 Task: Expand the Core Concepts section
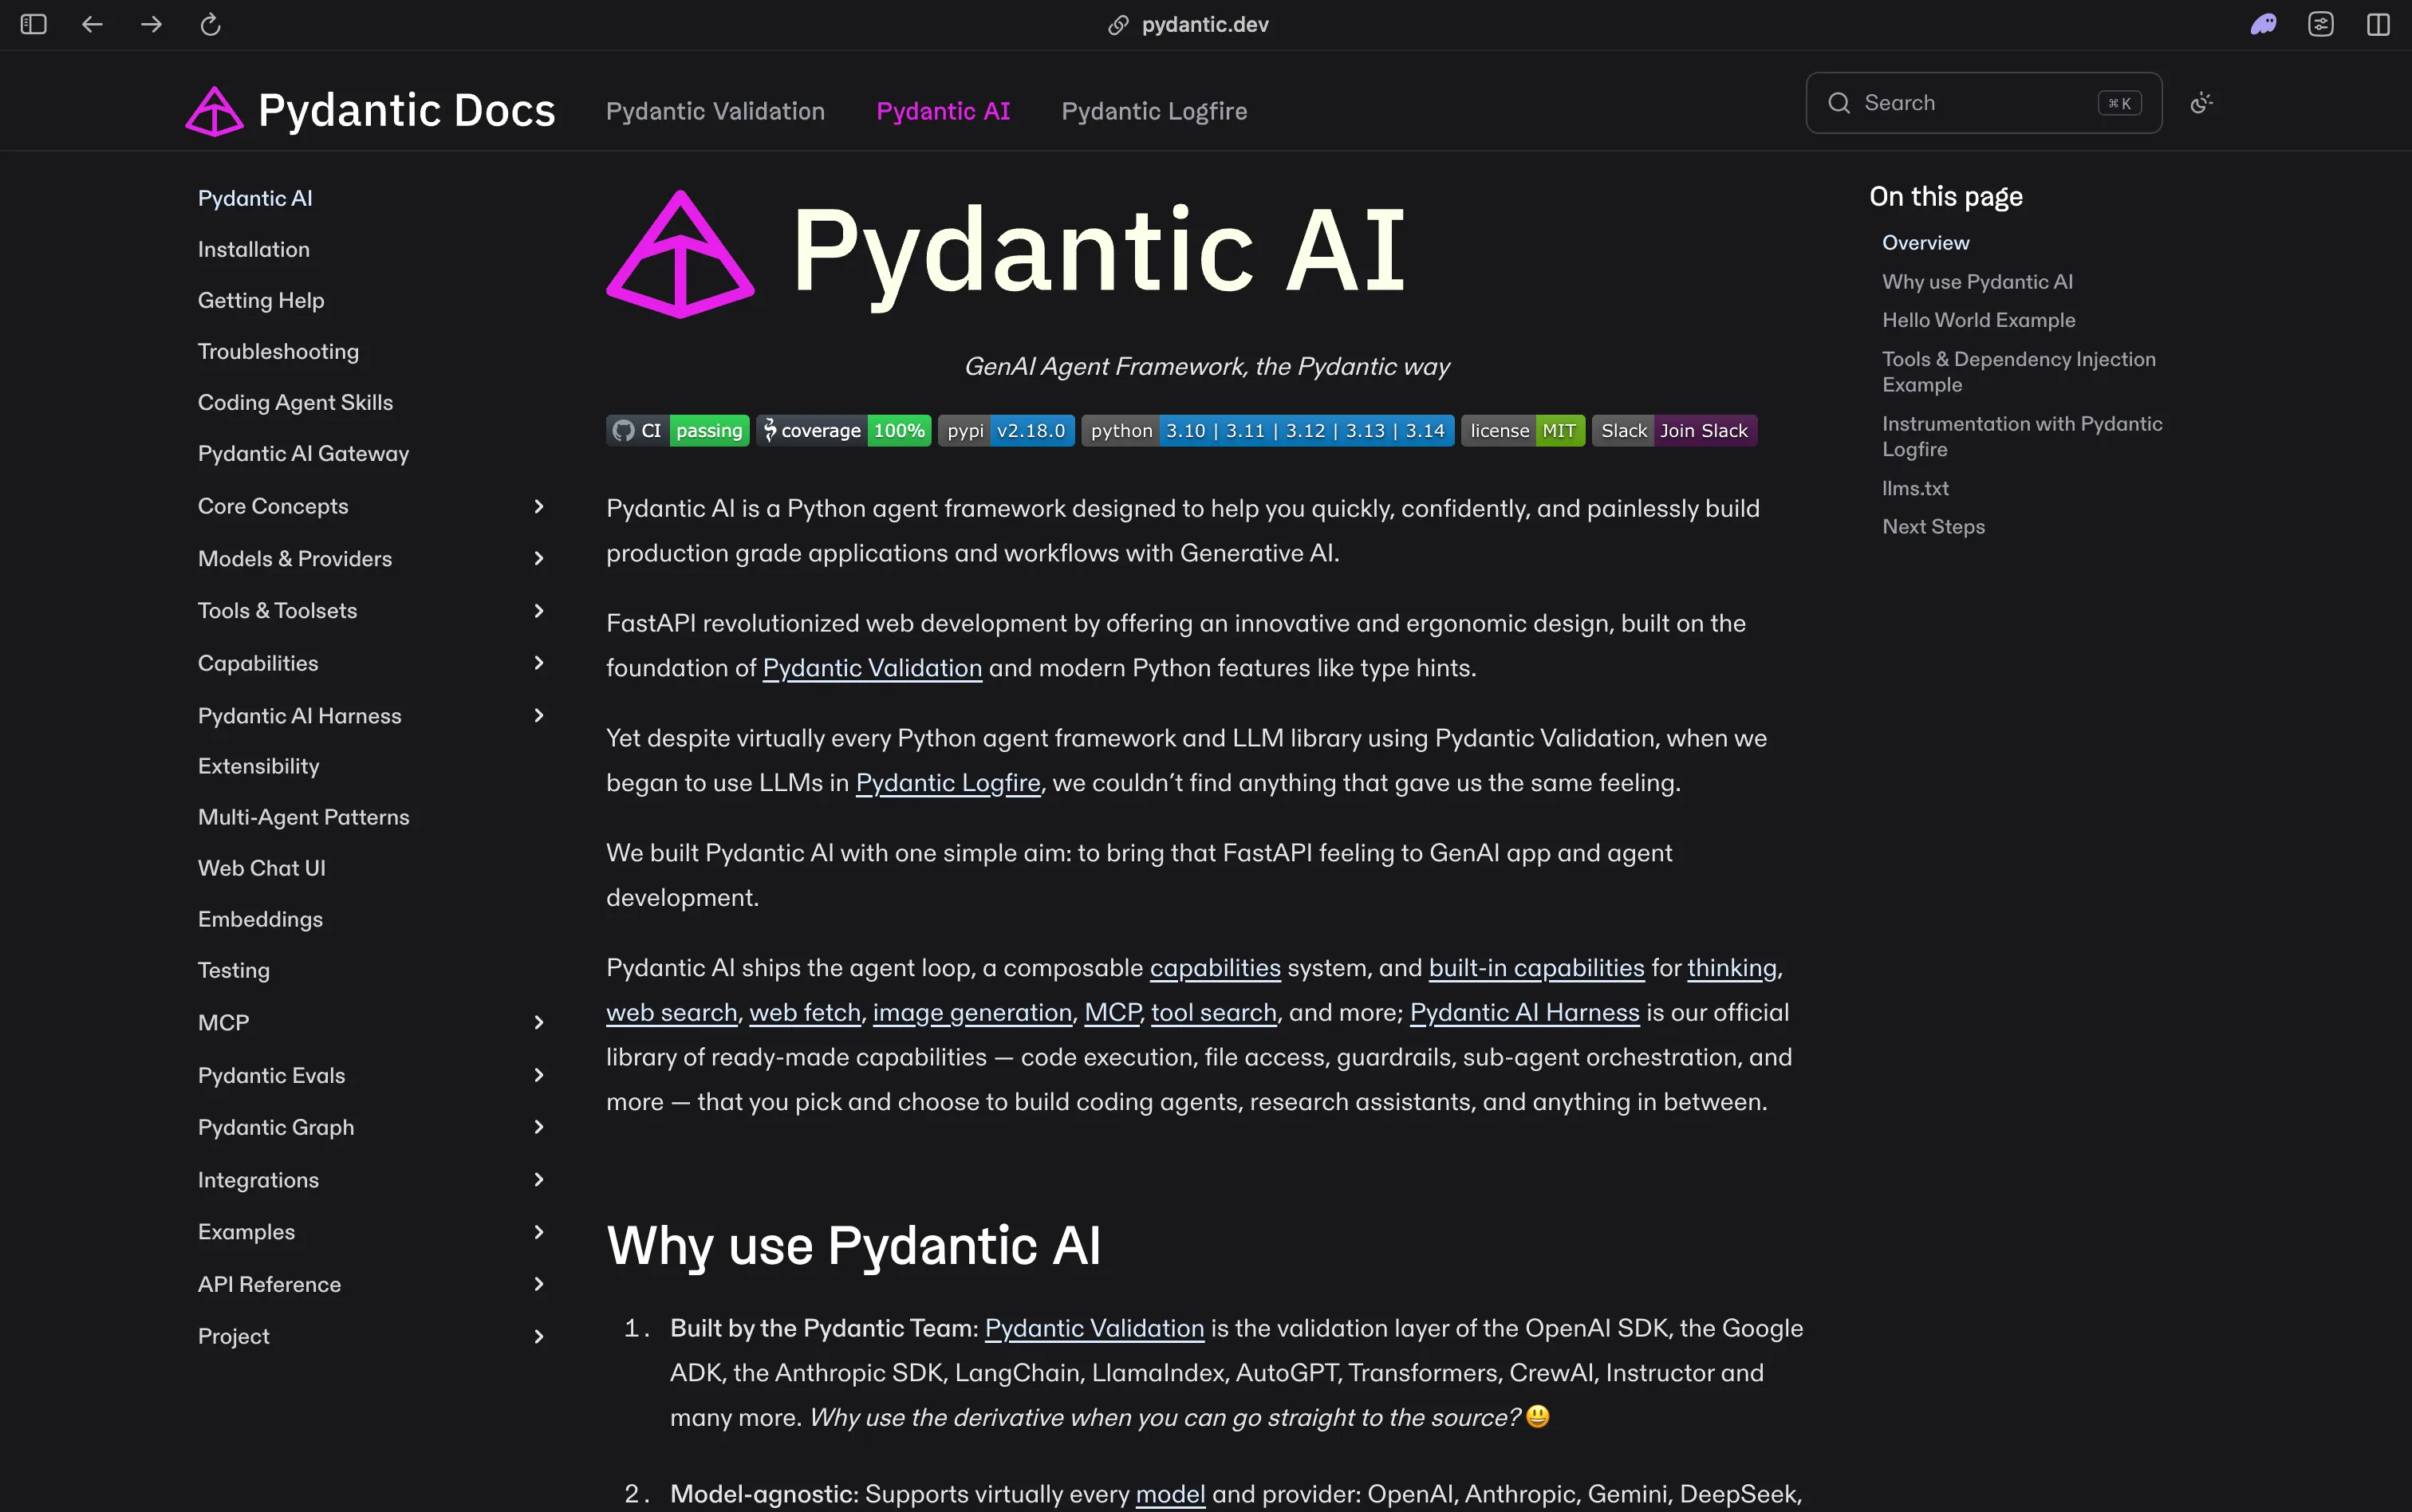pyautogui.click(x=539, y=506)
